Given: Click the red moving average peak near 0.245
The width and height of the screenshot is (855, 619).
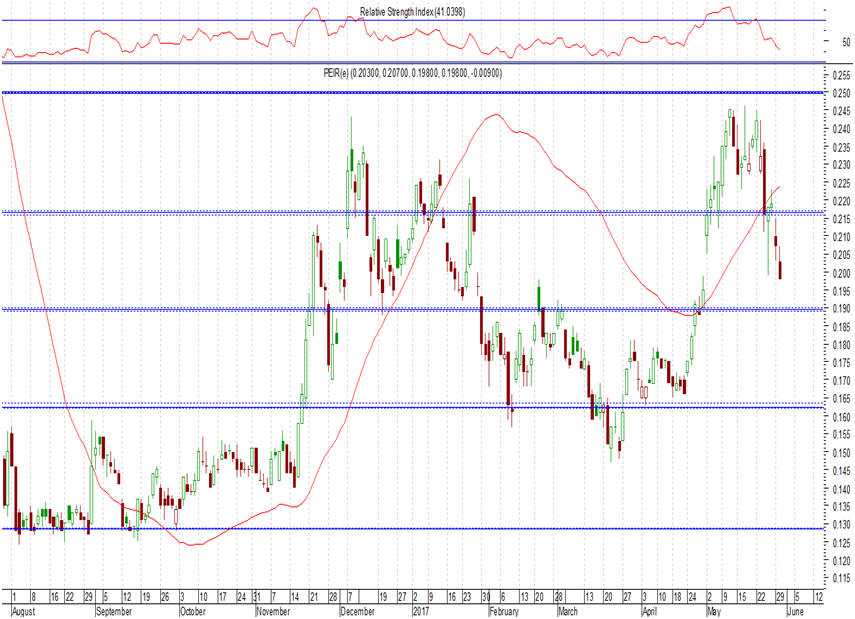Looking at the screenshot, I should [495, 115].
